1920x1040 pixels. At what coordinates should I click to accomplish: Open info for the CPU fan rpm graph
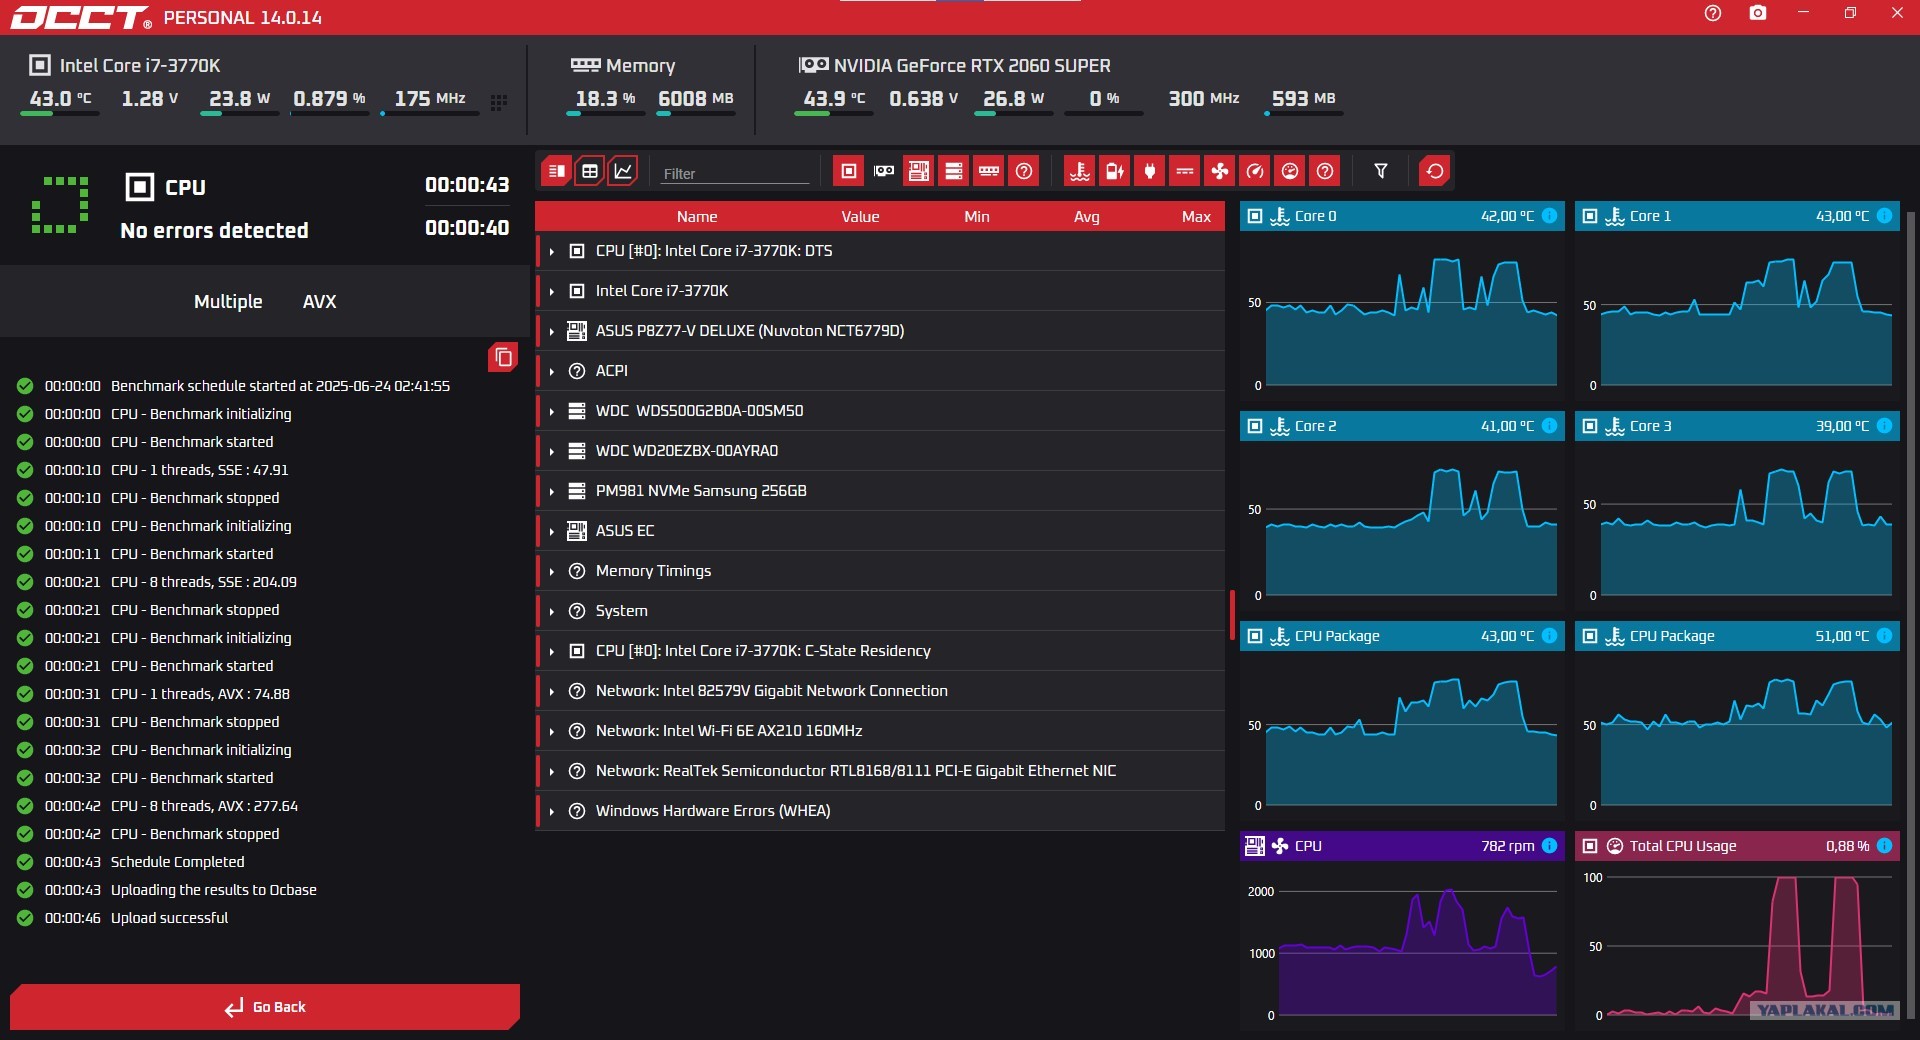(1549, 846)
